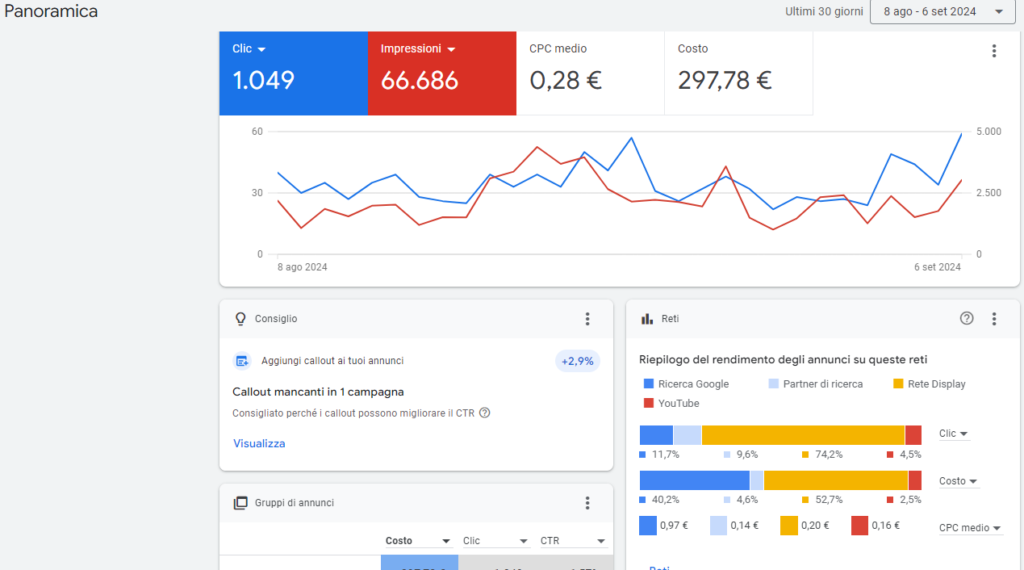Viewport: 1024px width, 570px height.
Task: Select the CPC medio metric tile
Action: pyautogui.click(x=590, y=73)
